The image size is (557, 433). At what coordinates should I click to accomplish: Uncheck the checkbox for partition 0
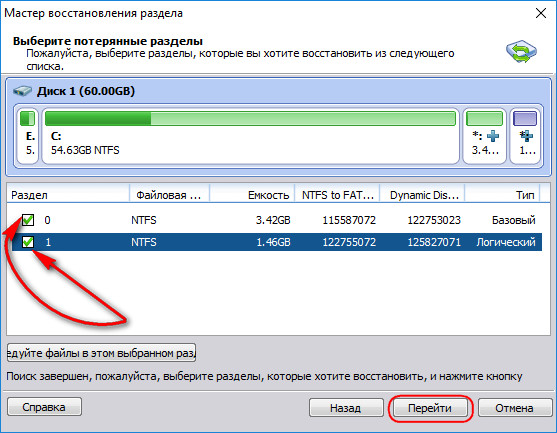28,220
